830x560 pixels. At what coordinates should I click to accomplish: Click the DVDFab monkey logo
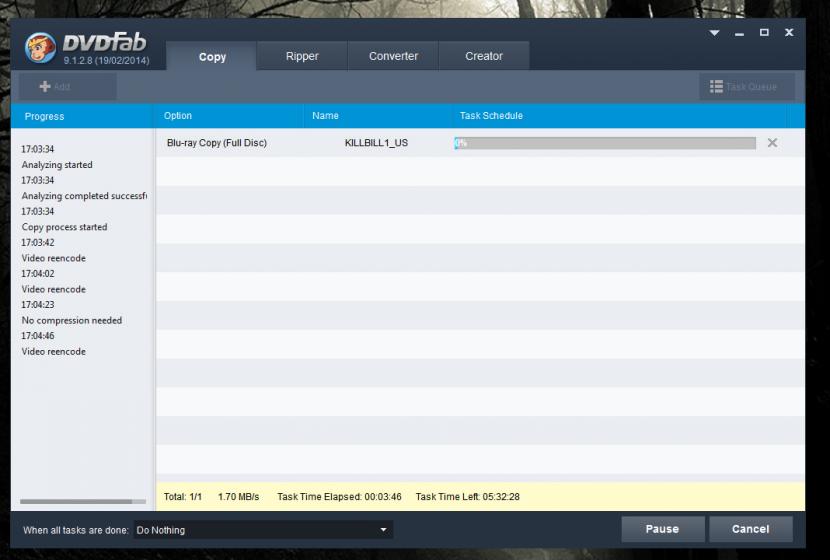(40, 48)
